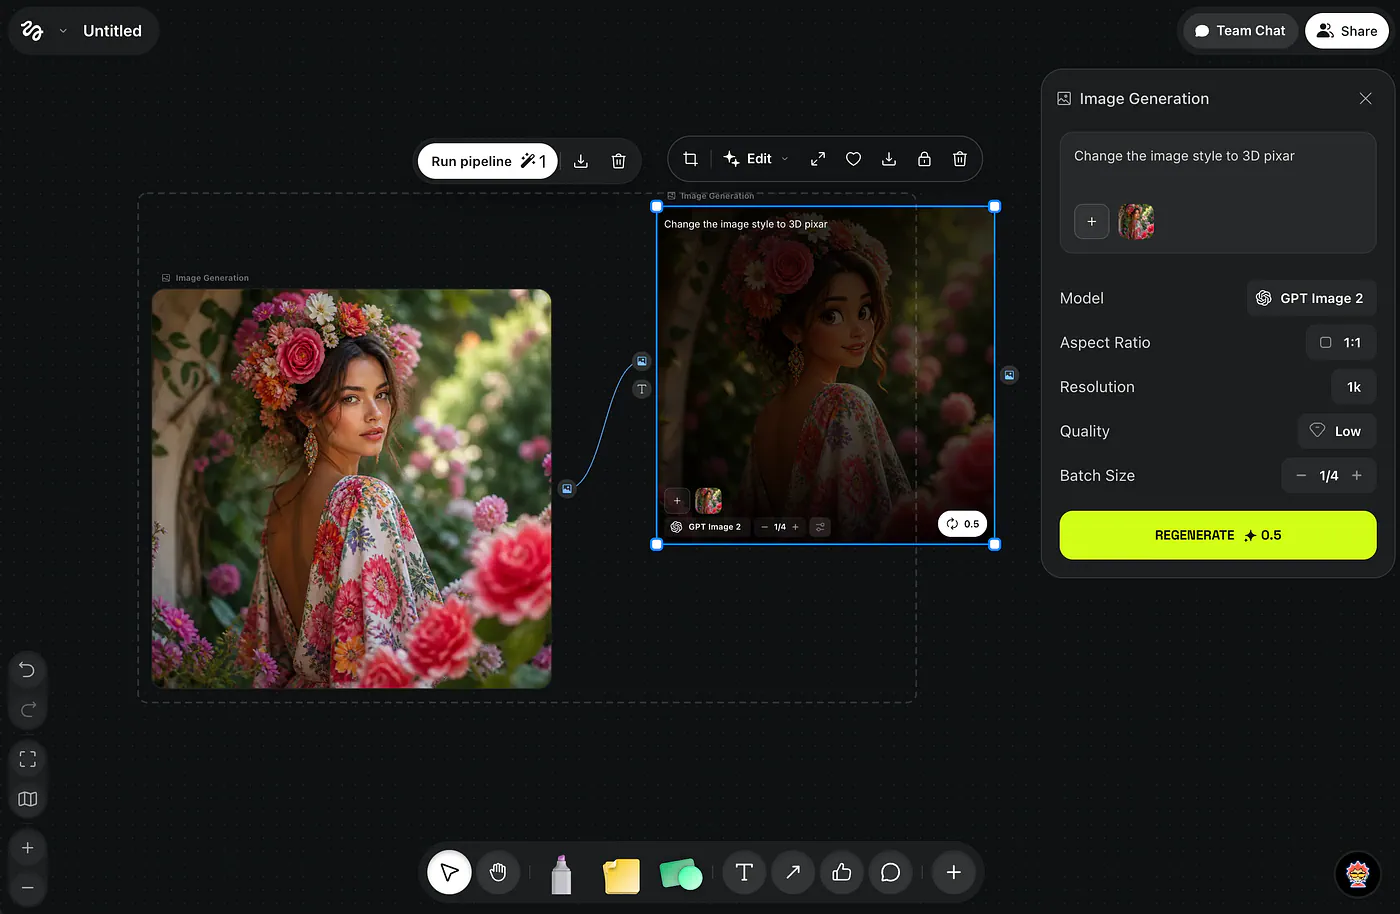
Task: Click the Run pipeline button
Action: [488, 161]
